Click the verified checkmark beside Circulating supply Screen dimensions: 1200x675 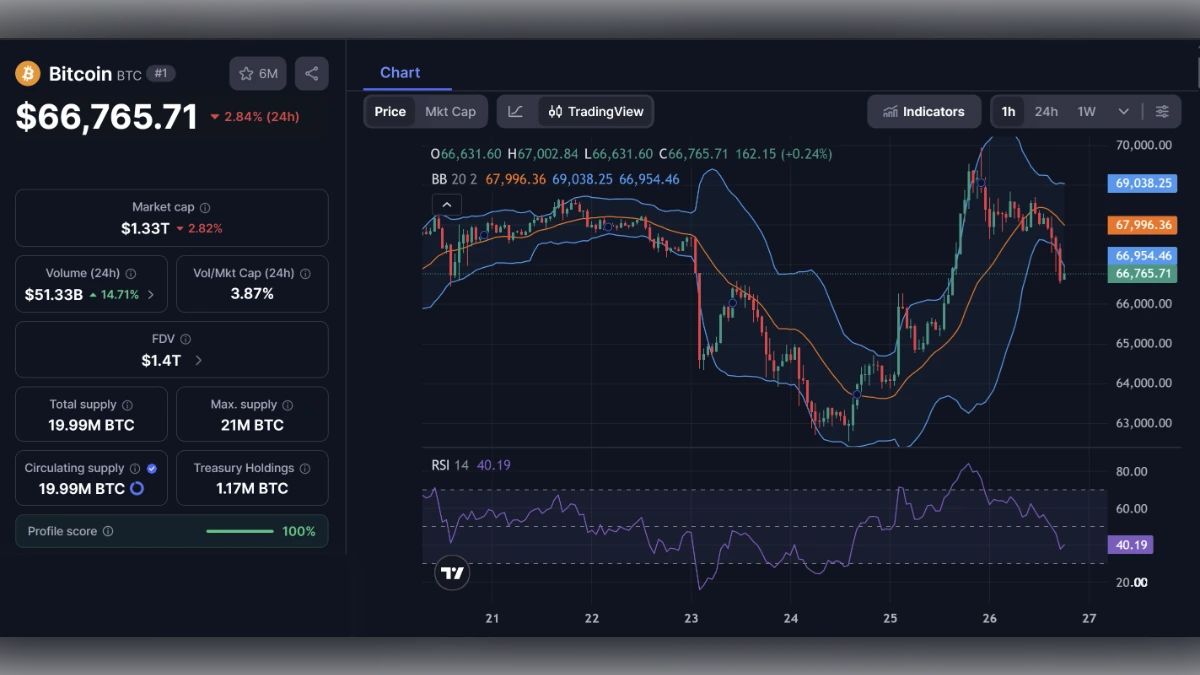[x=152, y=467]
